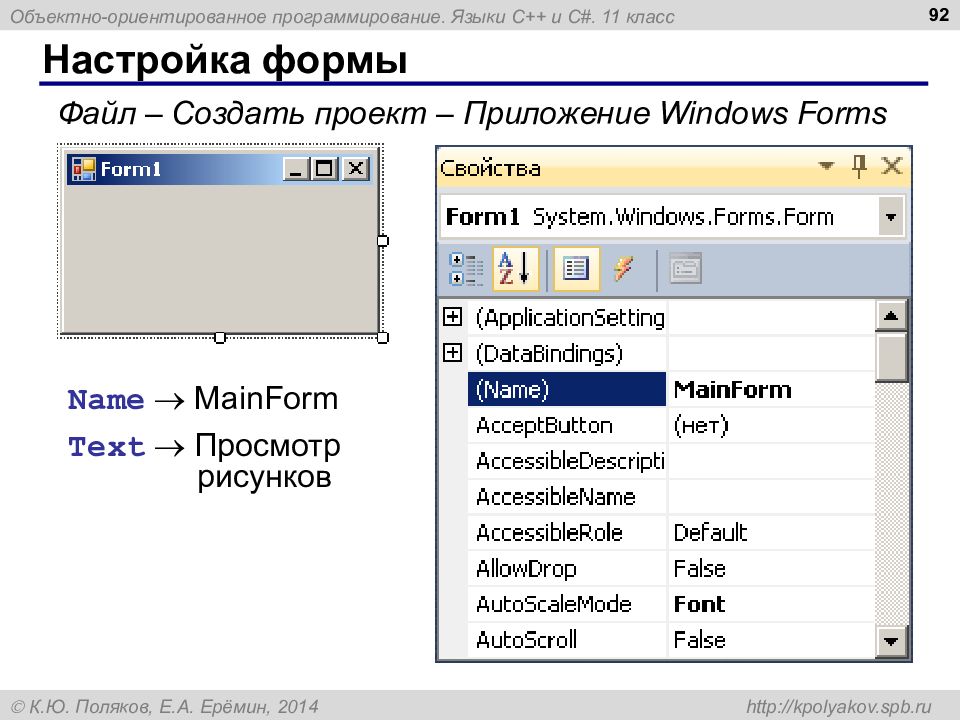Close the Form1 designer window
Viewport: 960px width, 720px height.
click(355, 168)
